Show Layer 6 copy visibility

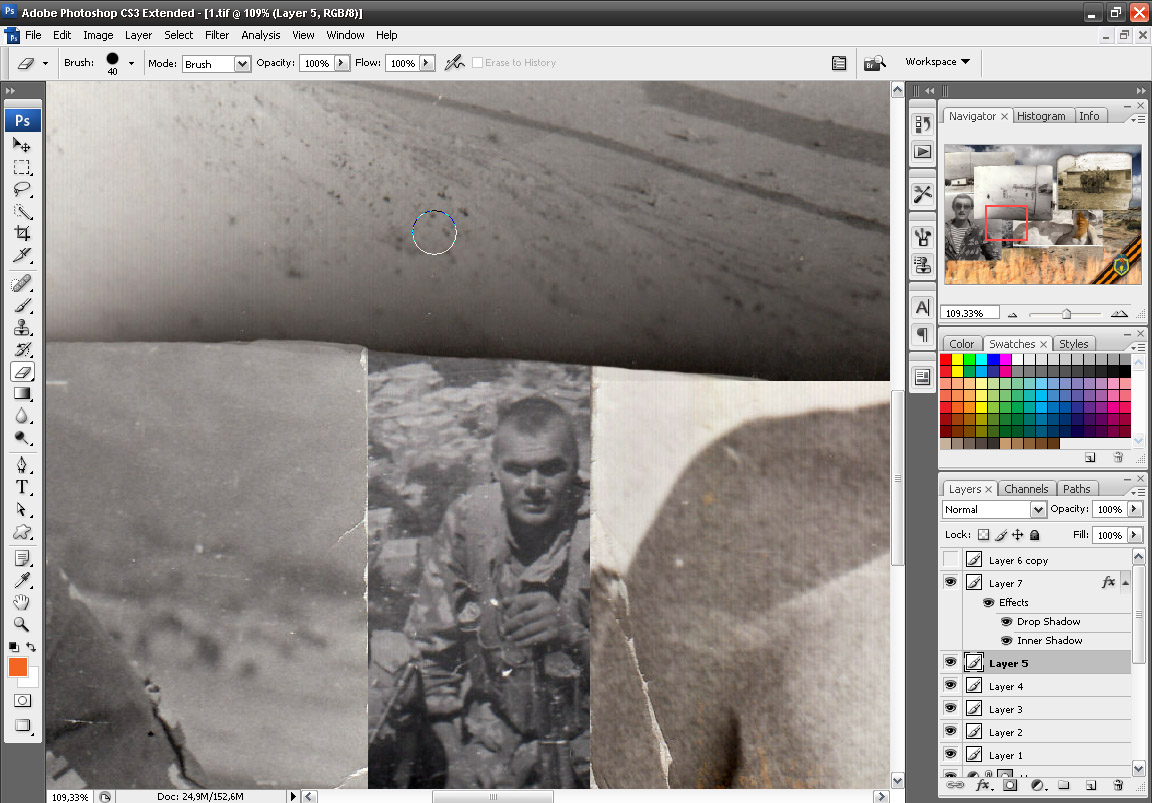pos(951,560)
